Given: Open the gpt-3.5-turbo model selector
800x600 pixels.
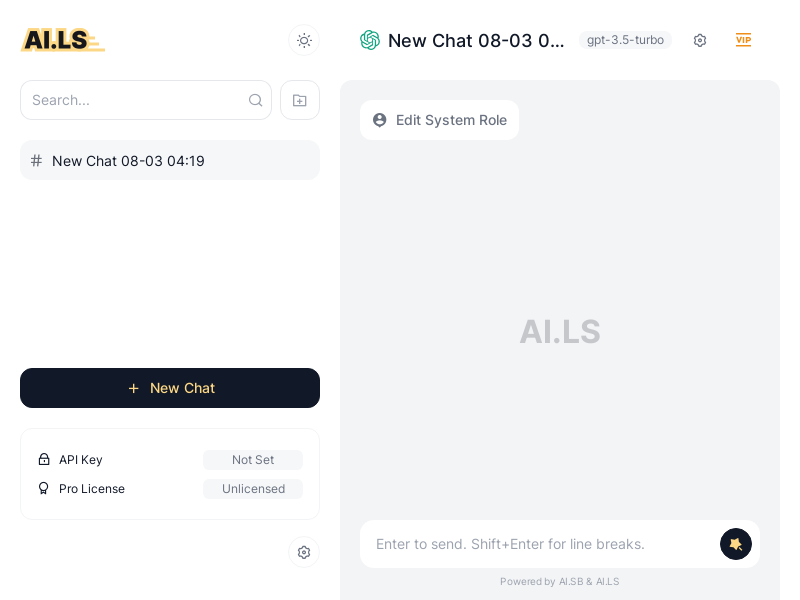Looking at the screenshot, I should 625,40.
